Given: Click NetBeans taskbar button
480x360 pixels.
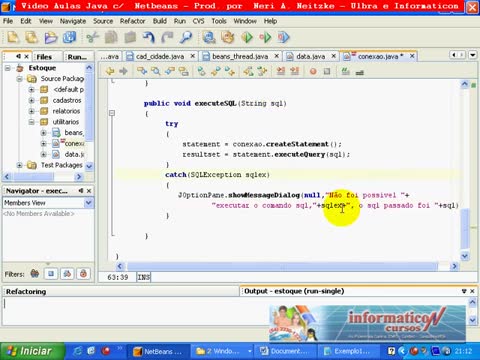Looking at the screenshot, I should (x=158, y=351).
